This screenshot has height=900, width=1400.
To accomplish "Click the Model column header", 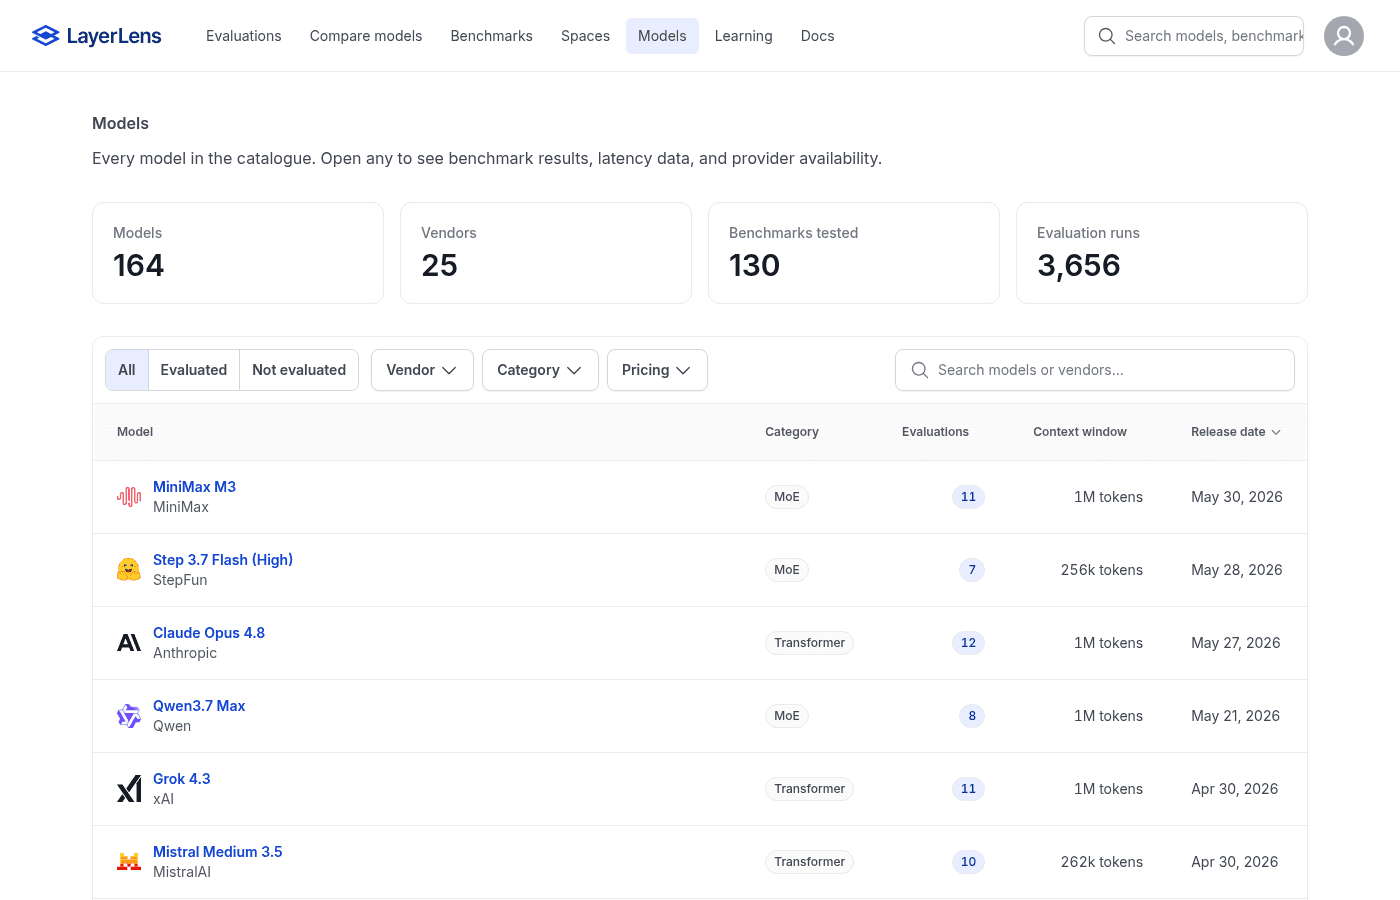I will (135, 432).
